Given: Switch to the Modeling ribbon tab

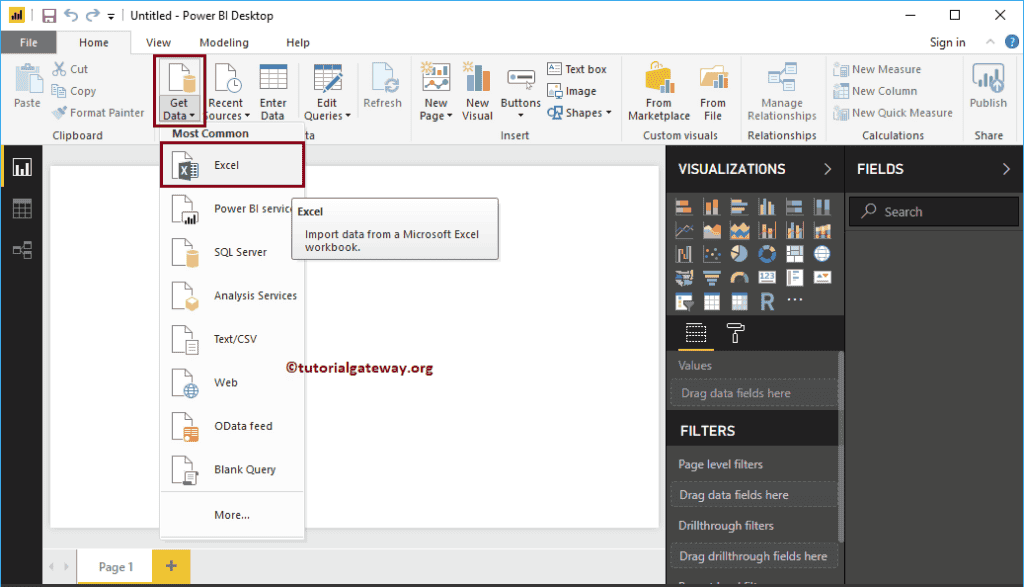Looking at the screenshot, I should (x=224, y=42).
